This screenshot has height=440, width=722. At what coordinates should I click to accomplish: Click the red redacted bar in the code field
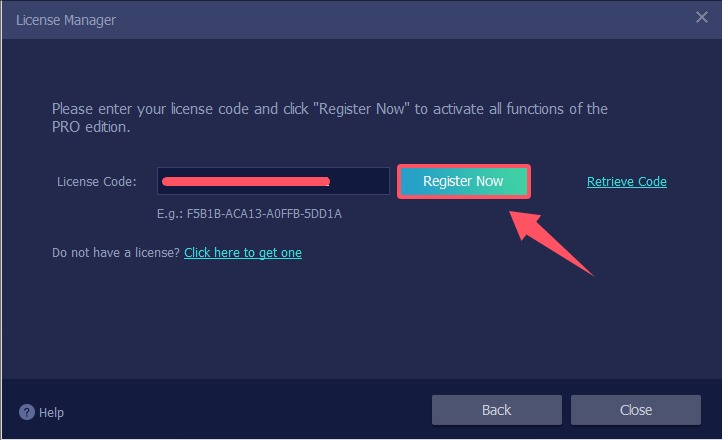(246, 181)
